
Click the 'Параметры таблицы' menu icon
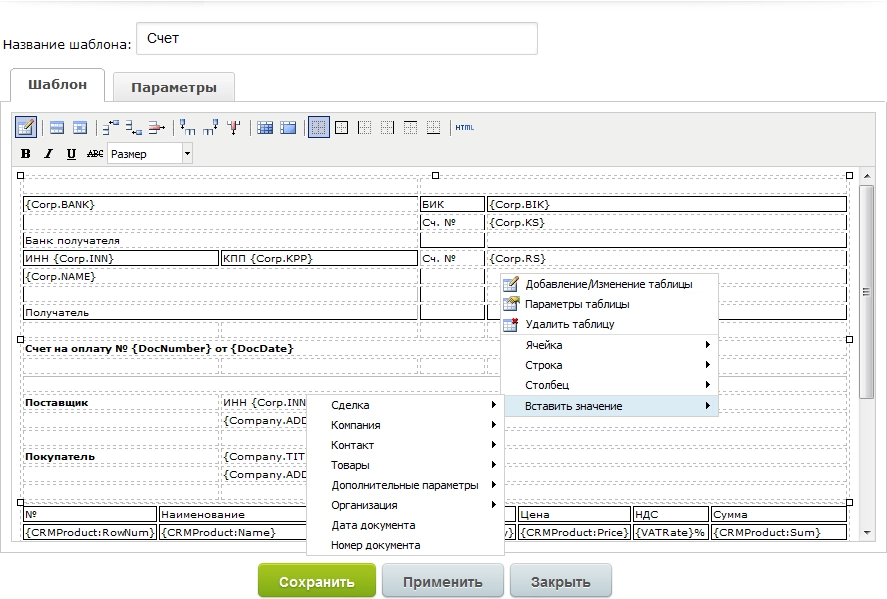511,304
